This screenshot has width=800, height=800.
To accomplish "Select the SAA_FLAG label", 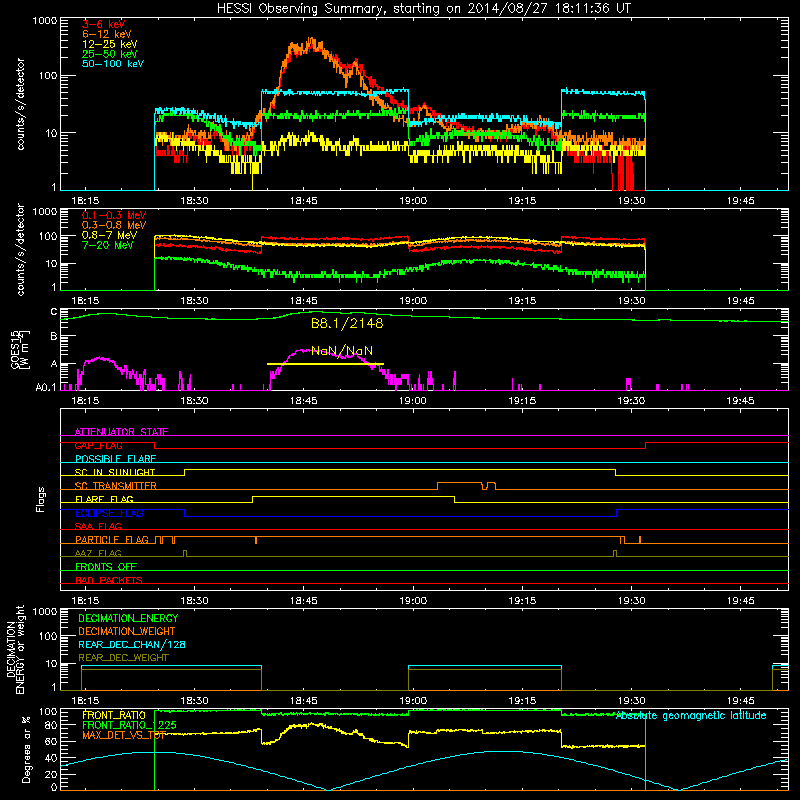I will pyautogui.click(x=98, y=526).
